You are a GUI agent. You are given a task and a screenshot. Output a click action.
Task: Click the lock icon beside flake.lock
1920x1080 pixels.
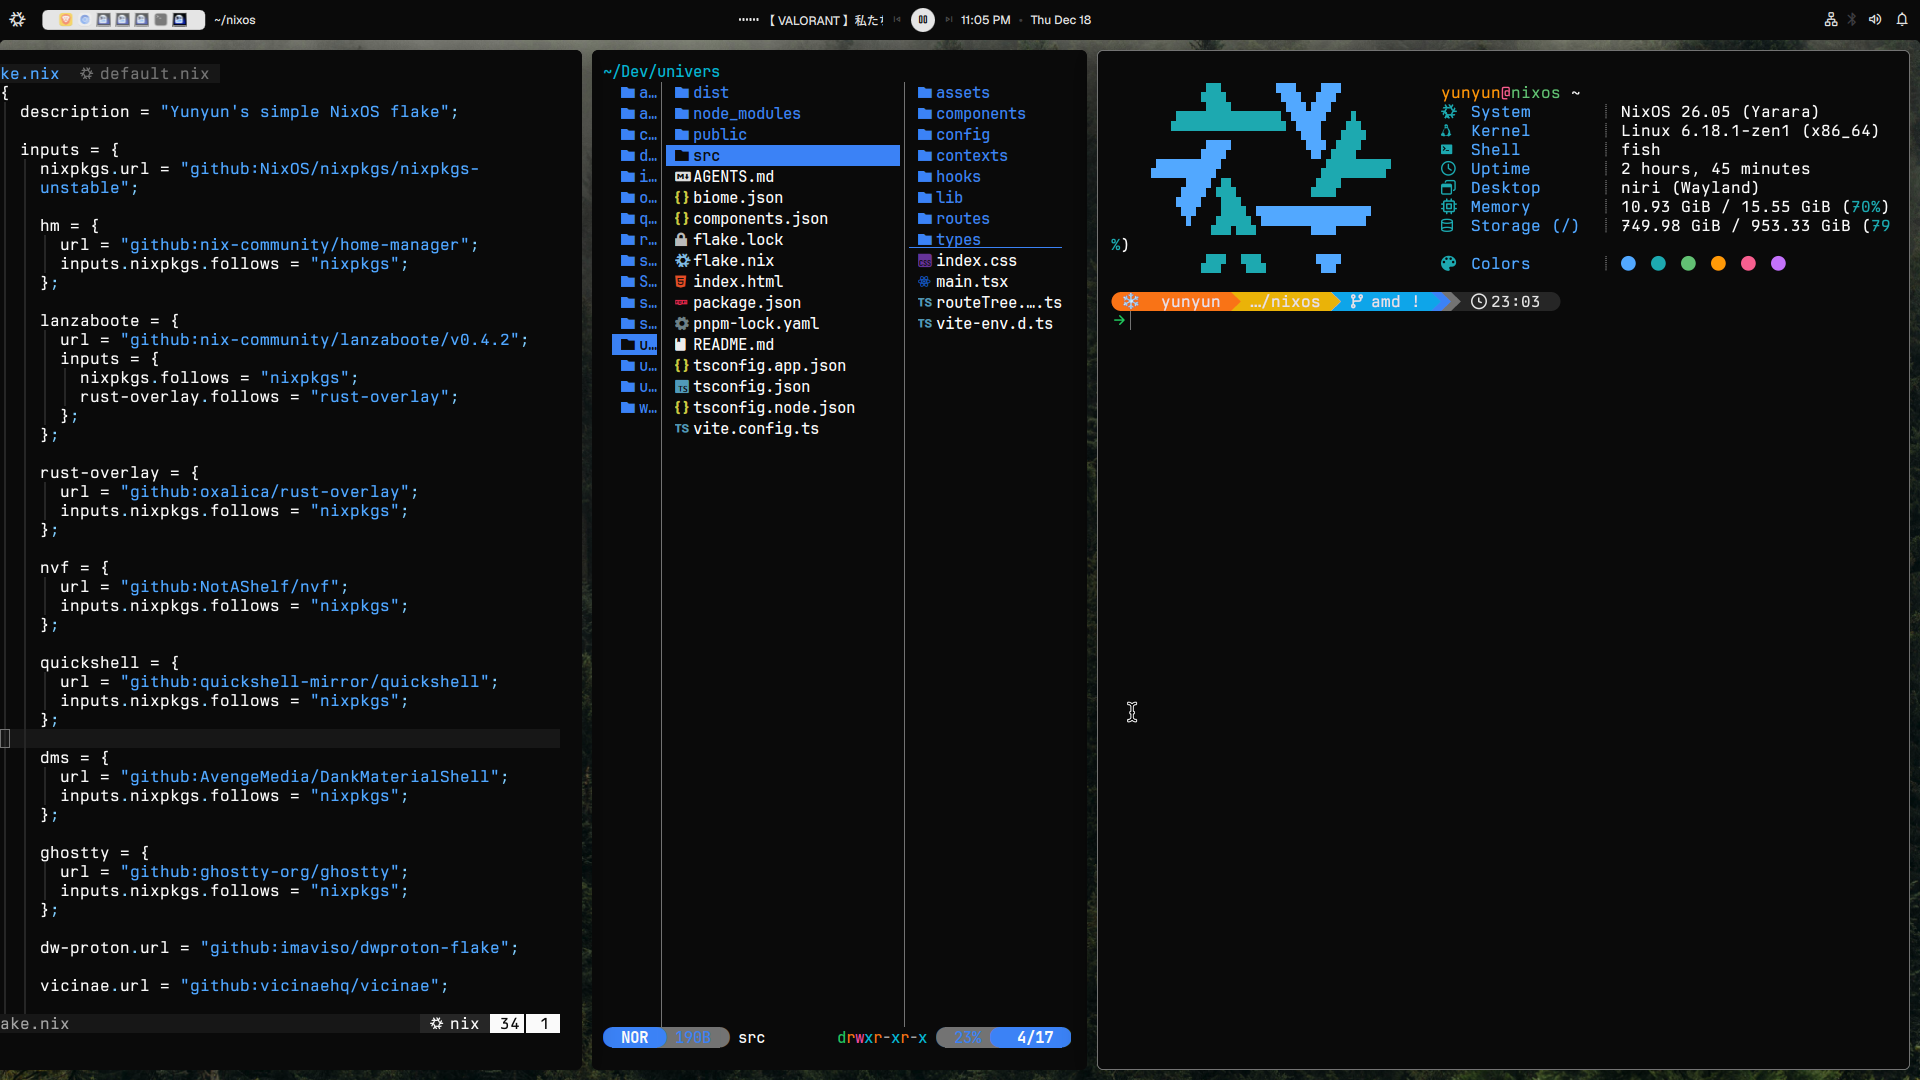(x=682, y=239)
